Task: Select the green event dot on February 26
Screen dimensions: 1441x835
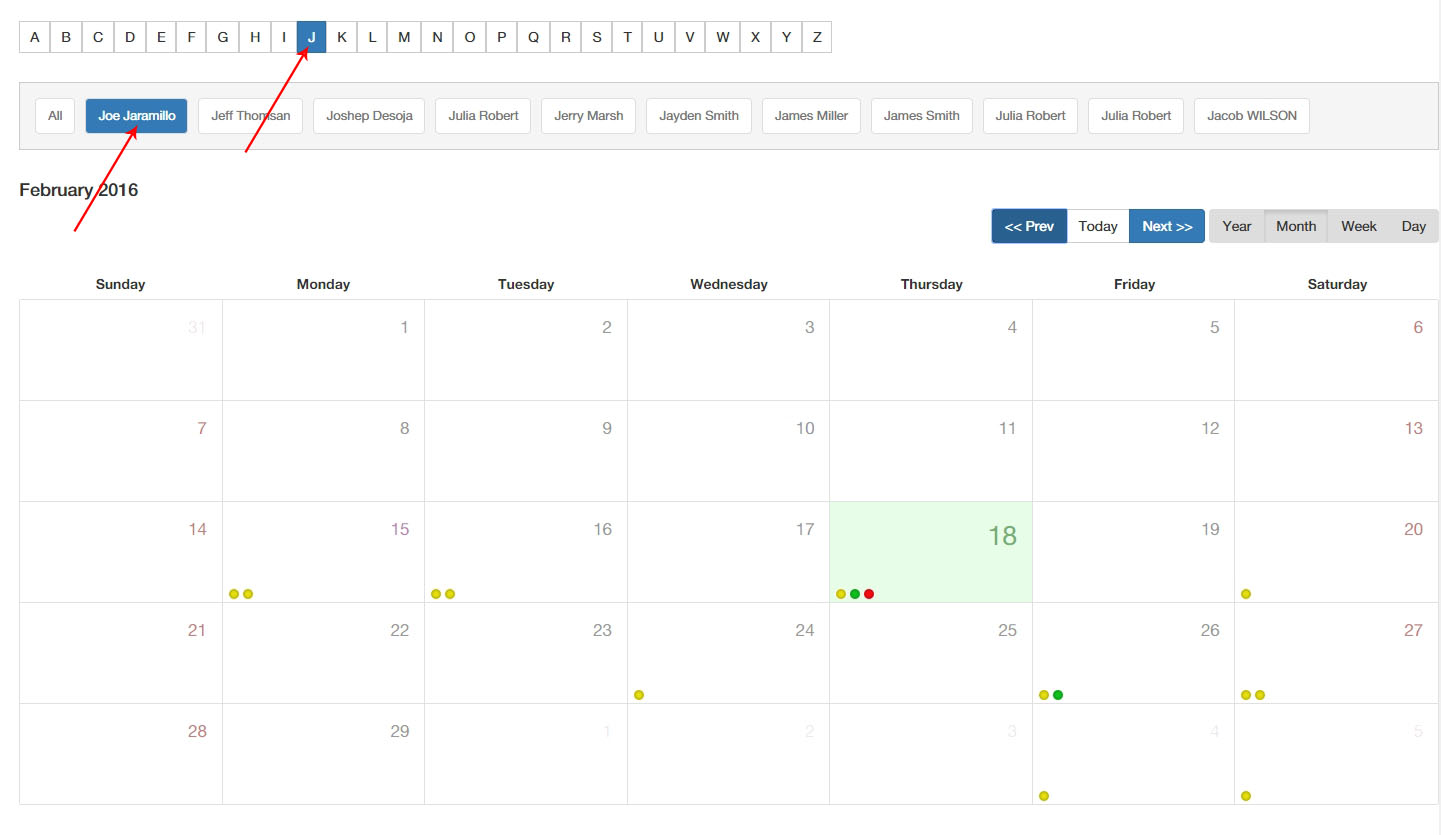Action: [x=1058, y=695]
